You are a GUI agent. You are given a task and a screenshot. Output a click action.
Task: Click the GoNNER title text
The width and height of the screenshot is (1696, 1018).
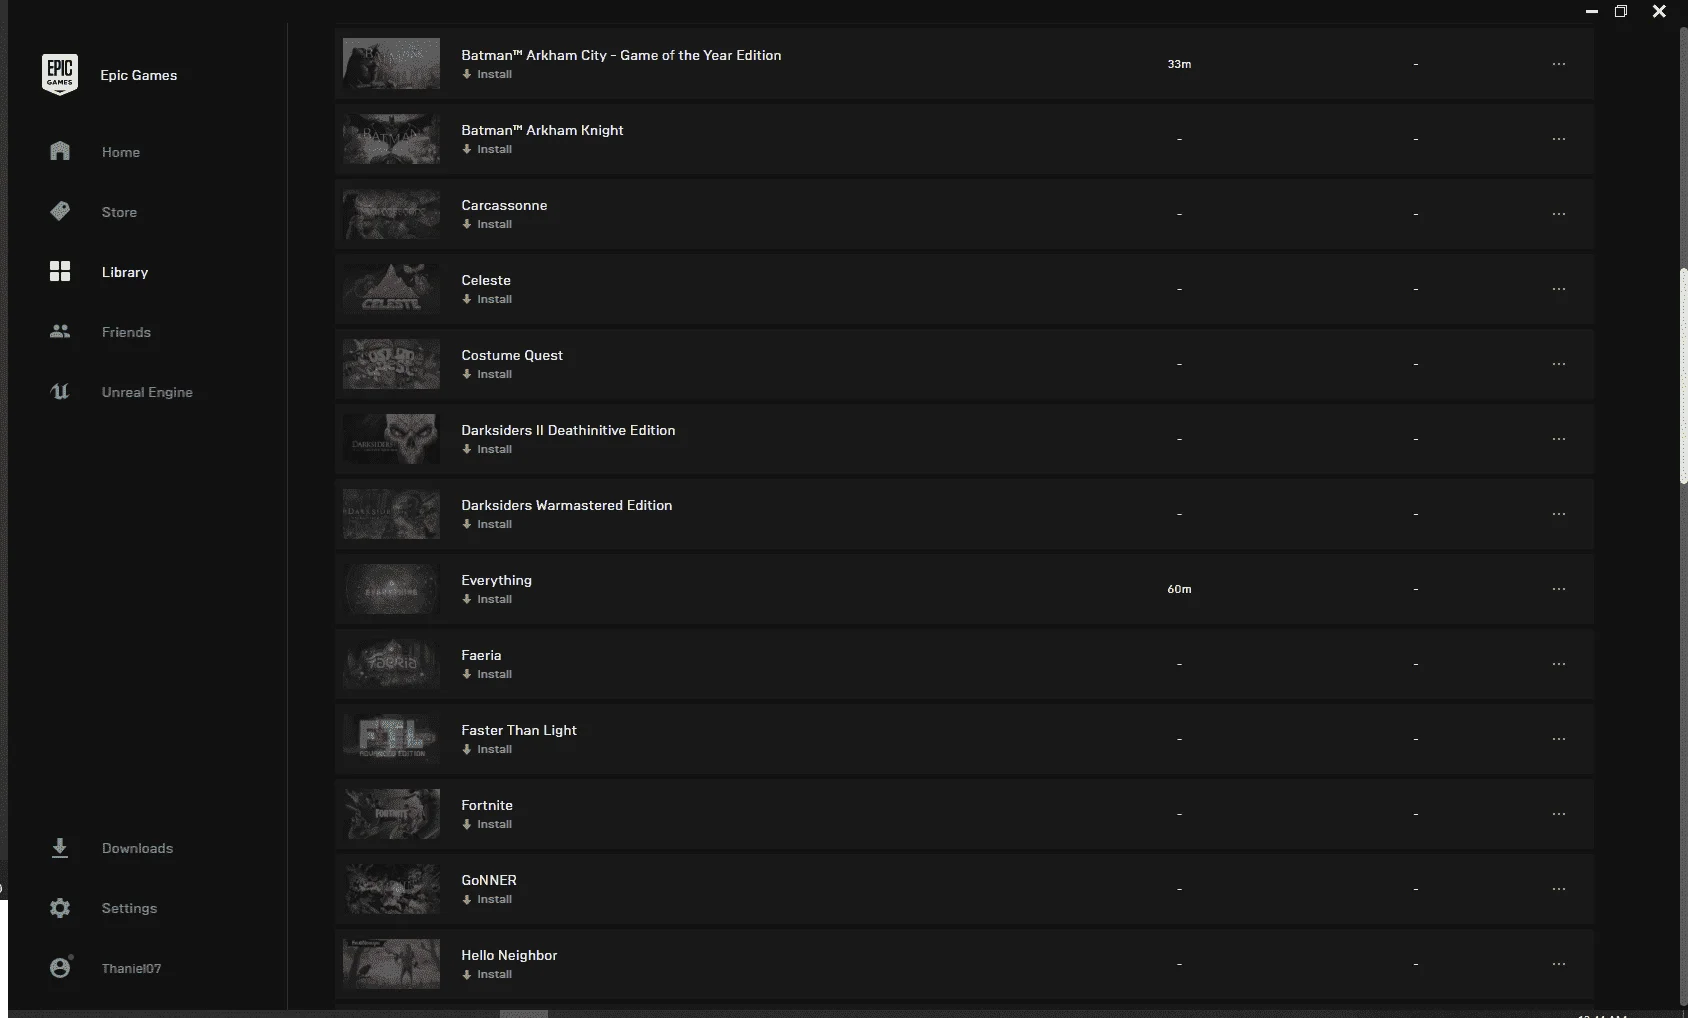[489, 880]
